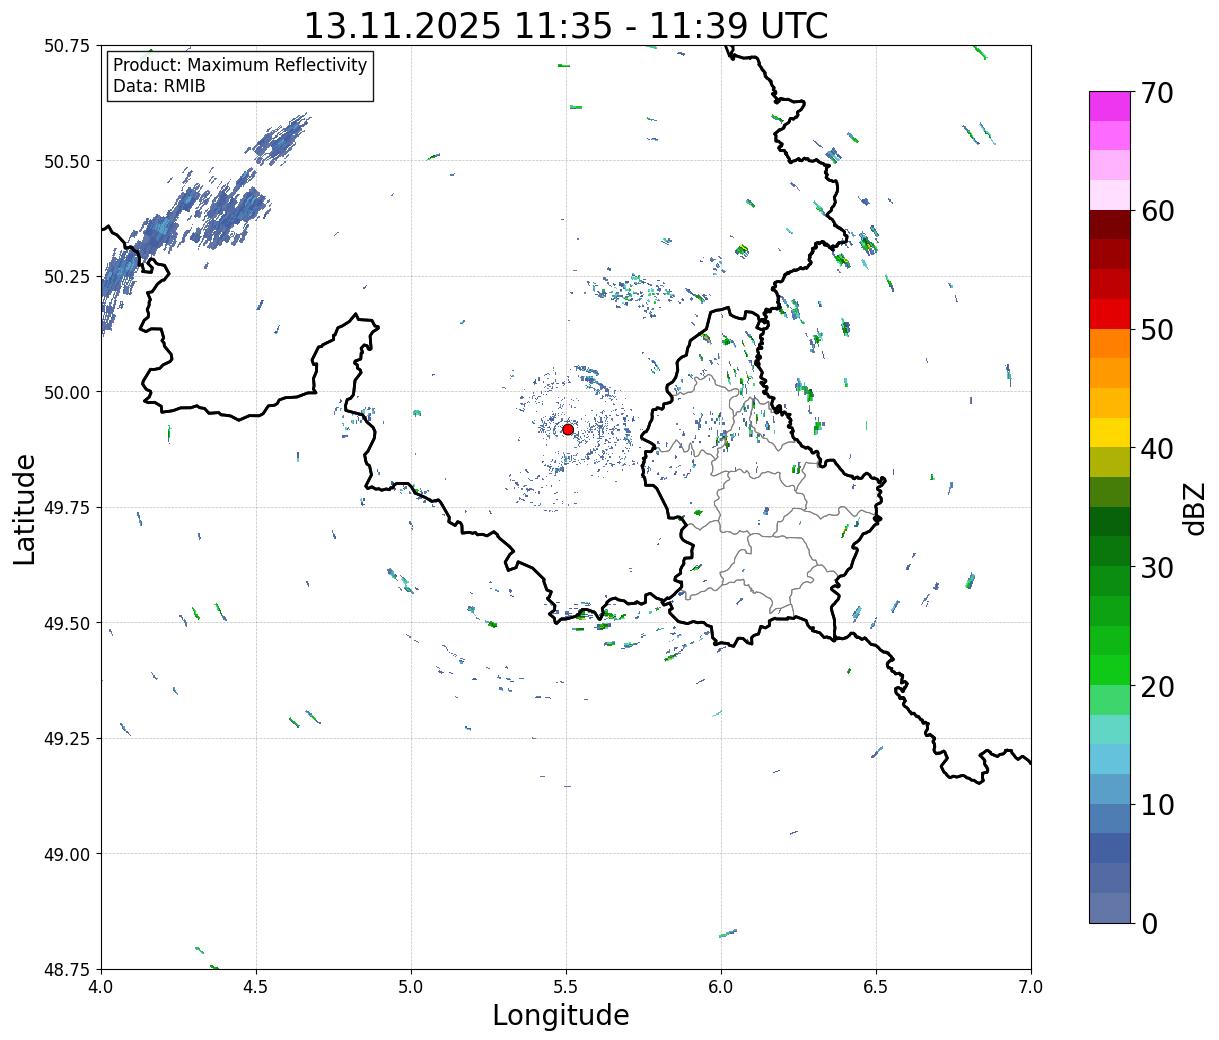Click the latitude tick label 50.25
This screenshot has width=1219, height=1040.
(x=67, y=277)
